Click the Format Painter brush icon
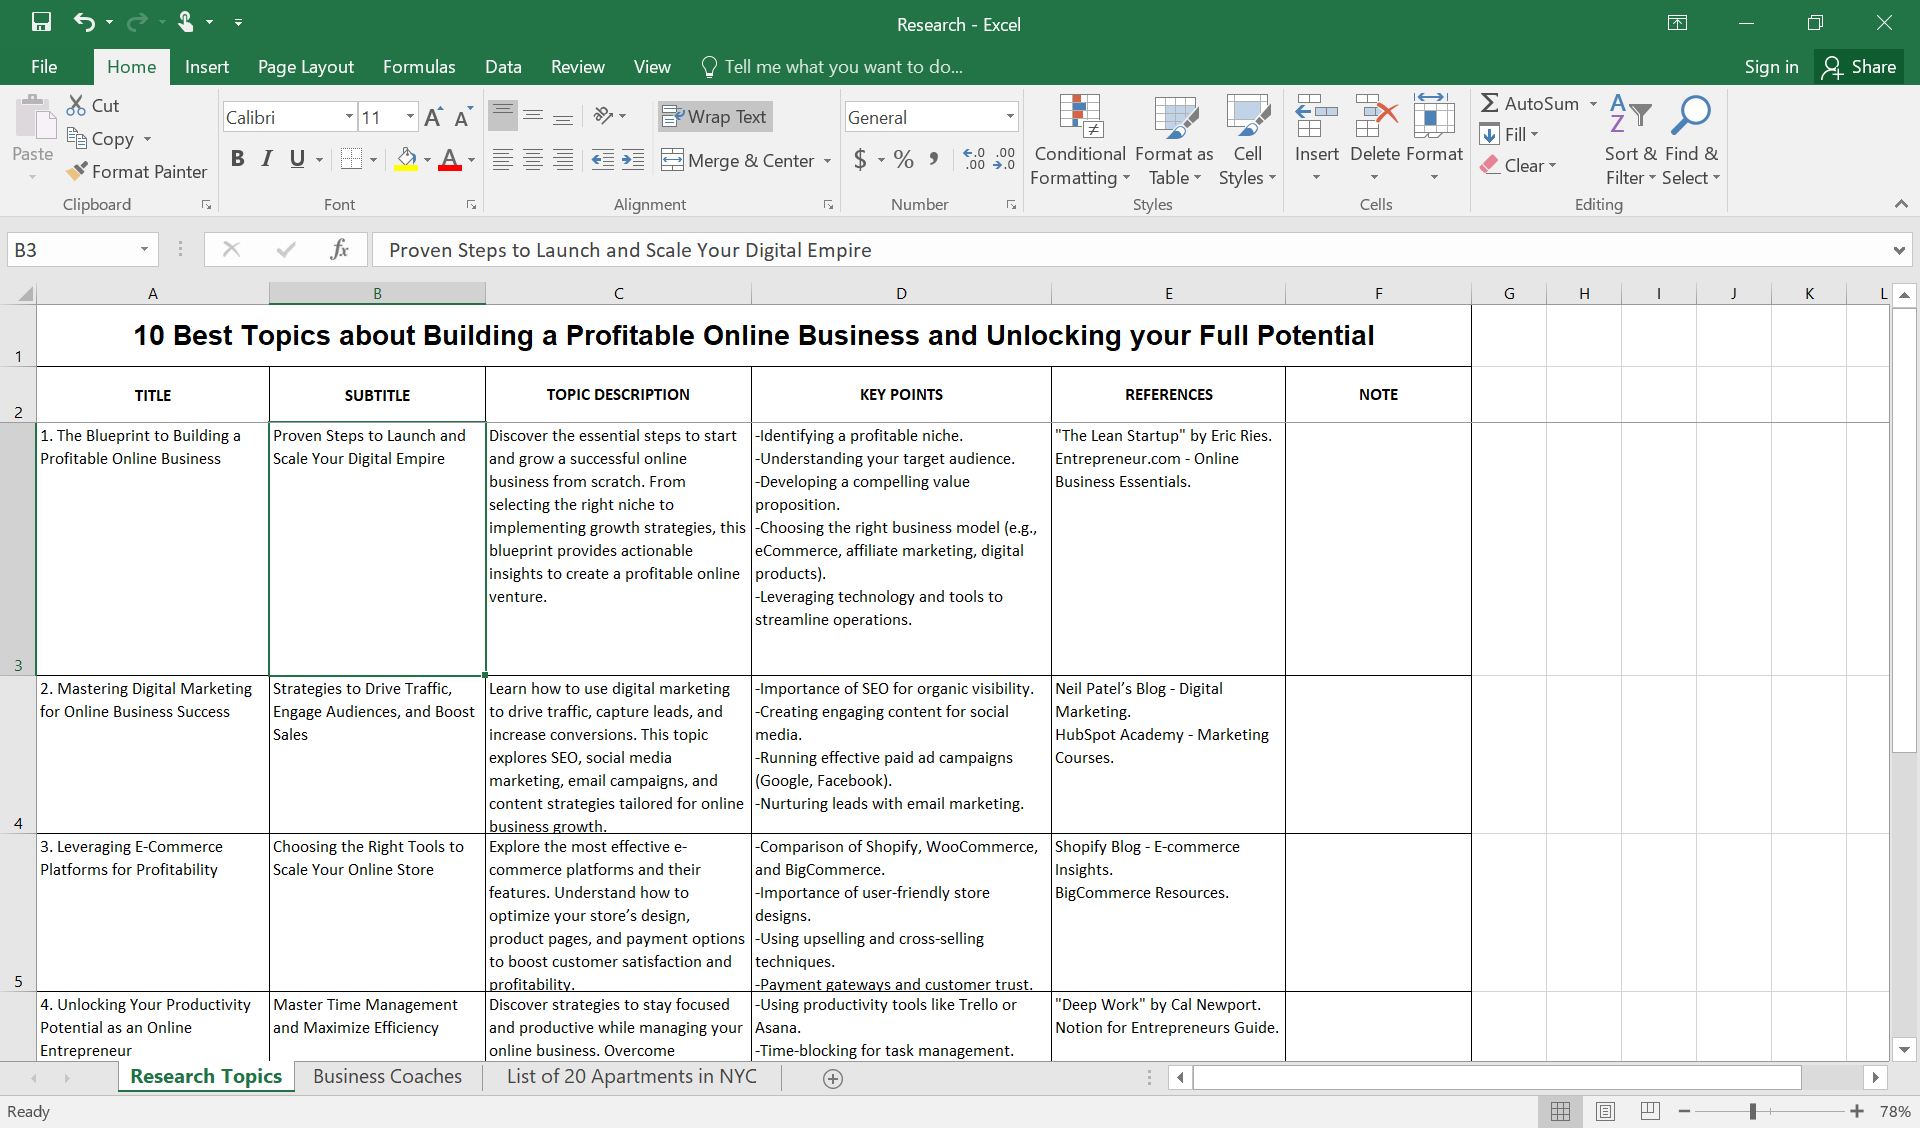This screenshot has width=1920, height=1128. coord(77,171)
